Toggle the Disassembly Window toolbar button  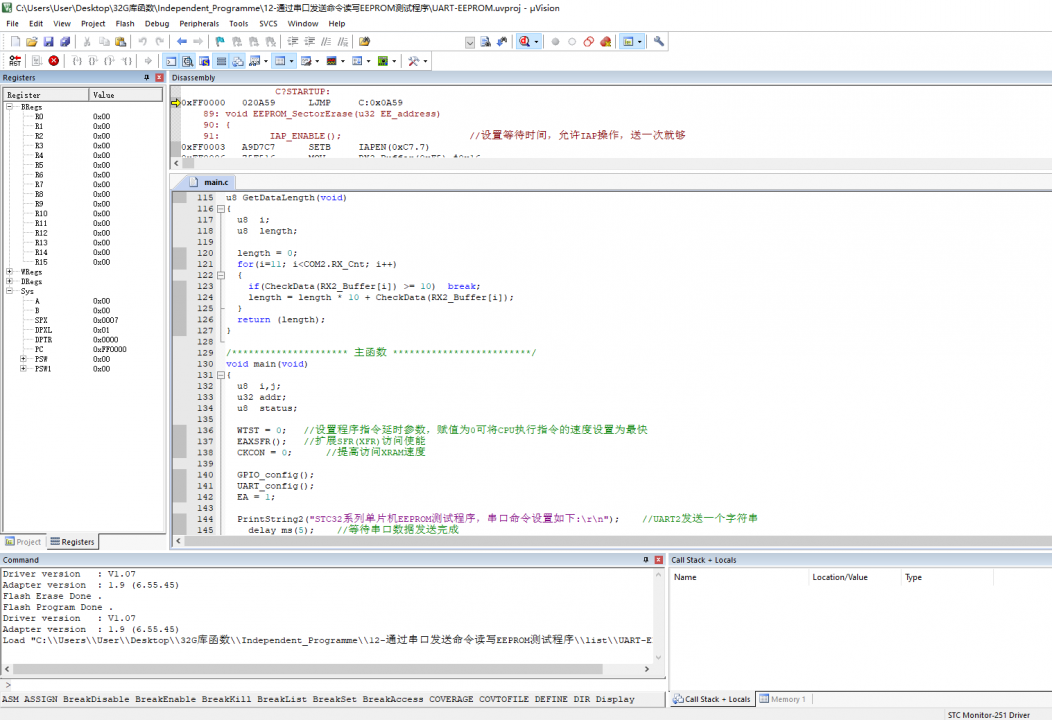187,61
